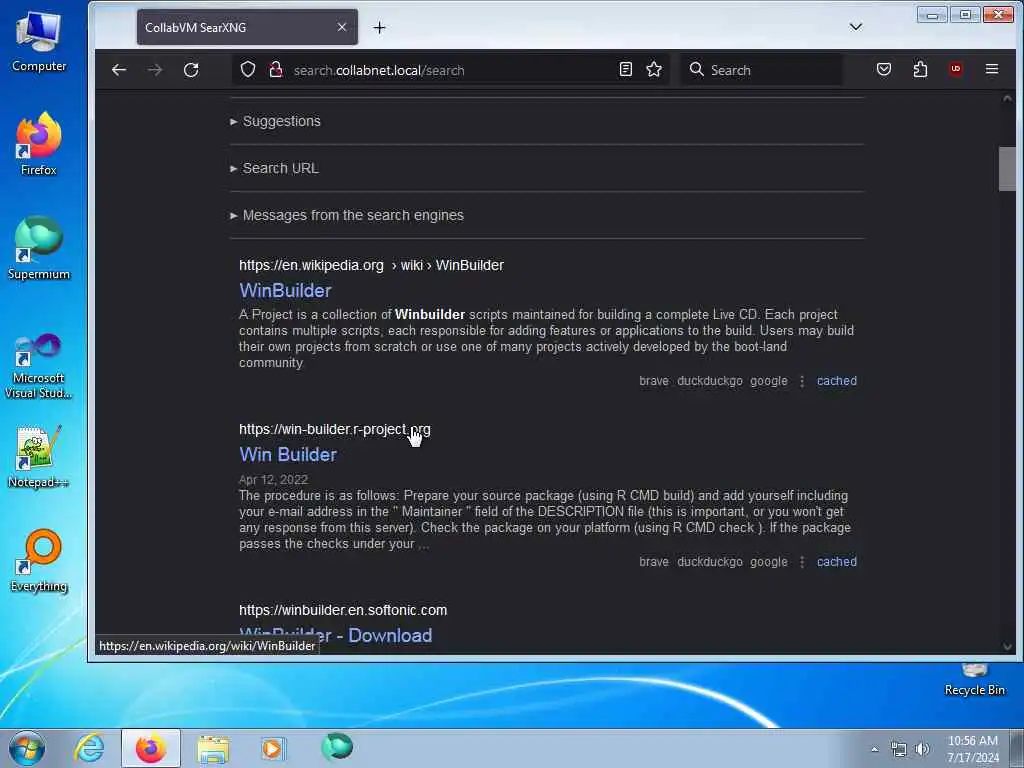Click the winbuilder.en.softonic.com result URL
1024x768 pixels.
point(343,610)
